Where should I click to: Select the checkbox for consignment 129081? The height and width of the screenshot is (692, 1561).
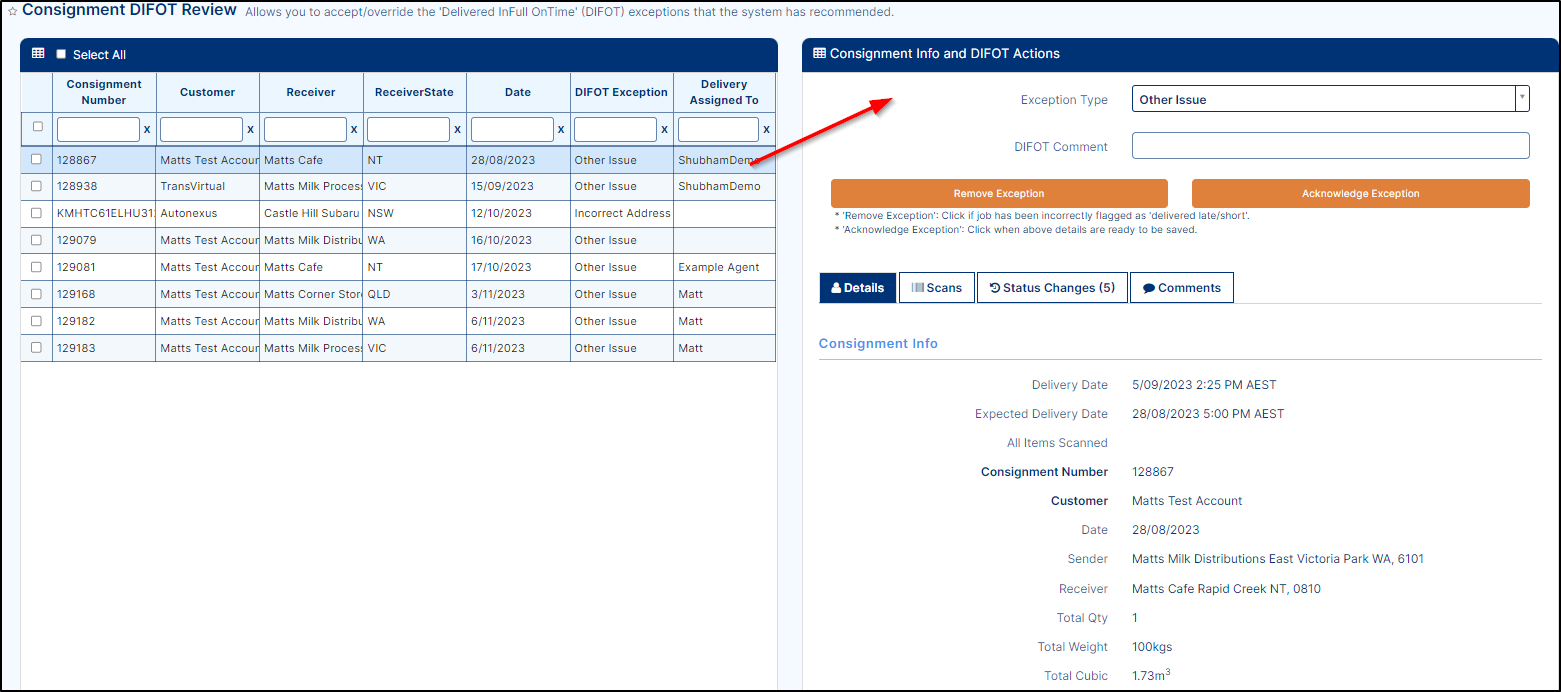click(37, 267)
